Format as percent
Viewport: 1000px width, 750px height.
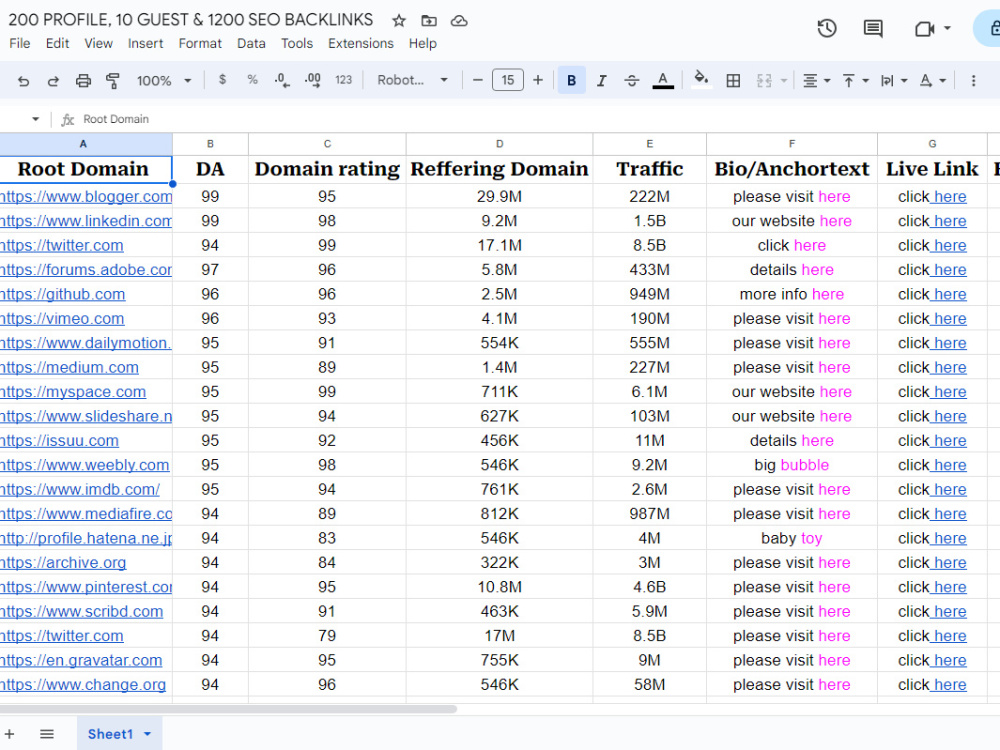pyautogui.click(x=253, y=80)
